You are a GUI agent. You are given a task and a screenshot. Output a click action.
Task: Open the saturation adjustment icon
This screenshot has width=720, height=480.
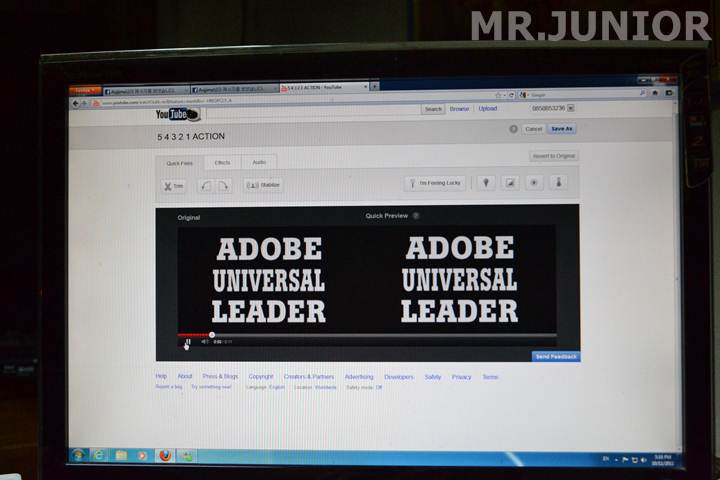[534, 182]
